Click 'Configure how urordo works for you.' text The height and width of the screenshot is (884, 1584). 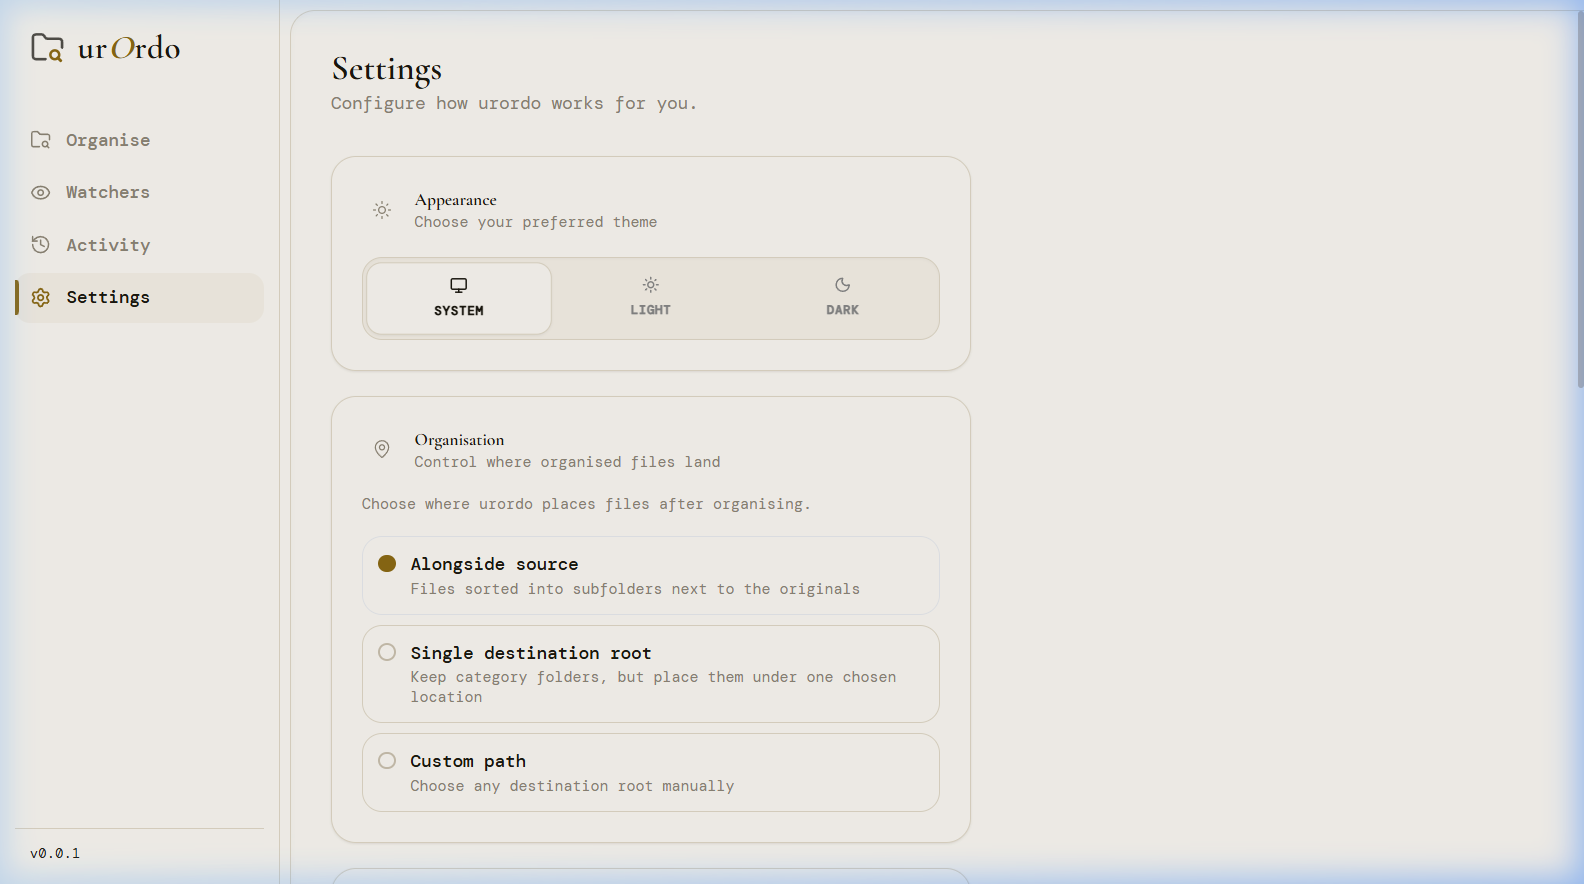(514, 103)
